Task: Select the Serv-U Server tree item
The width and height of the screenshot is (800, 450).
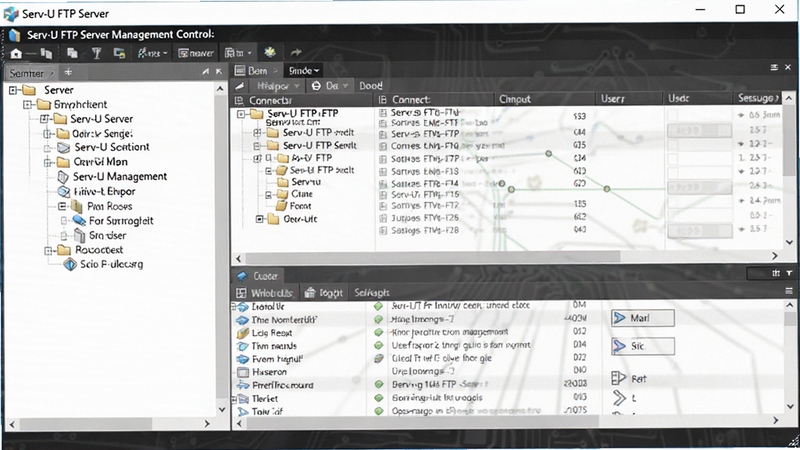Action: click(101, 119)
